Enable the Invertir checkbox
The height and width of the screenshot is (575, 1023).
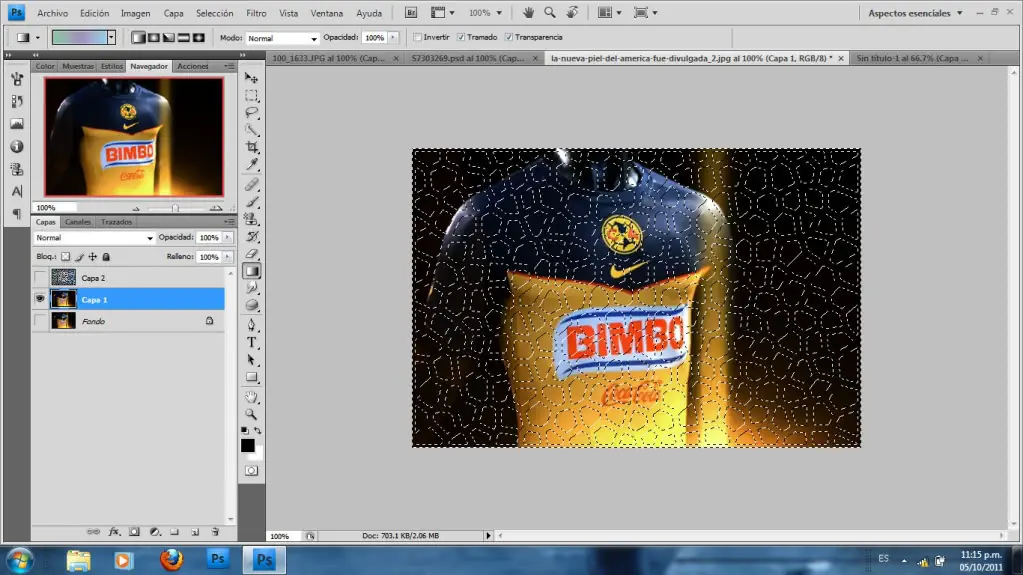pos(418,37)
